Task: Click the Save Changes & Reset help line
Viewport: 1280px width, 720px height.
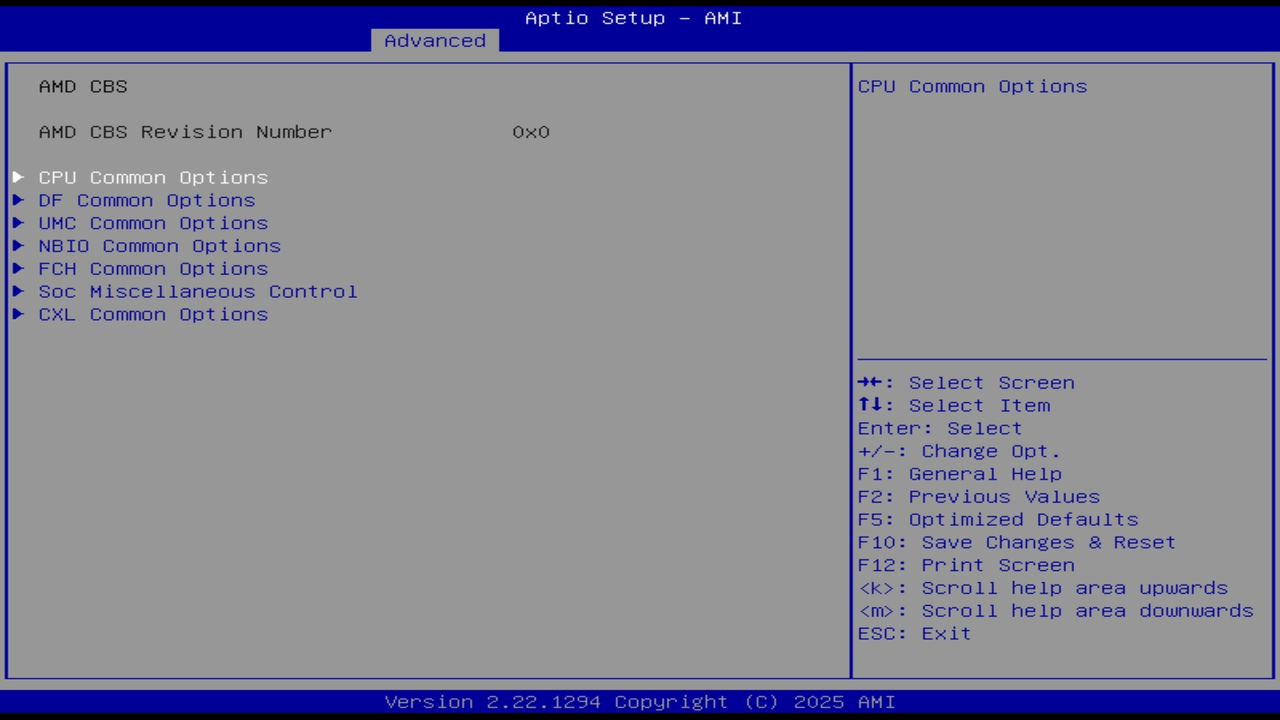Action: click(x=1016, y=542)
